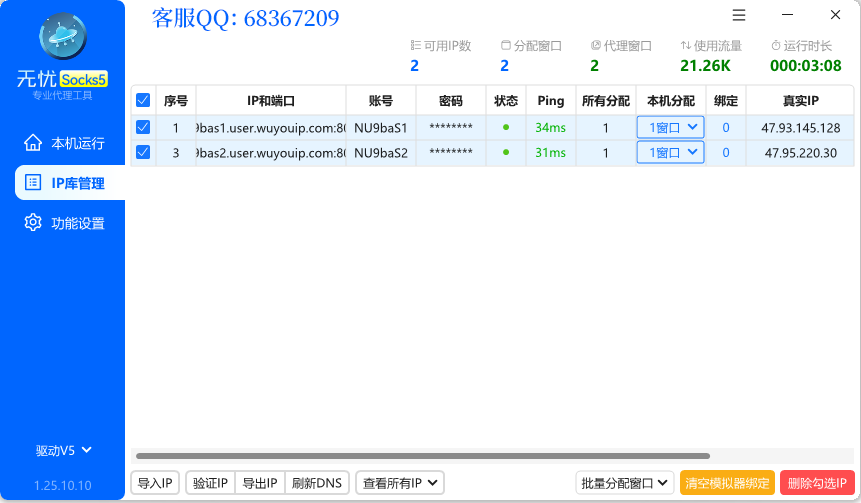The height and width of the screenshot is (503, 861).
Task: Click the gear icon for 功能设置
Action: pos(33,223)
